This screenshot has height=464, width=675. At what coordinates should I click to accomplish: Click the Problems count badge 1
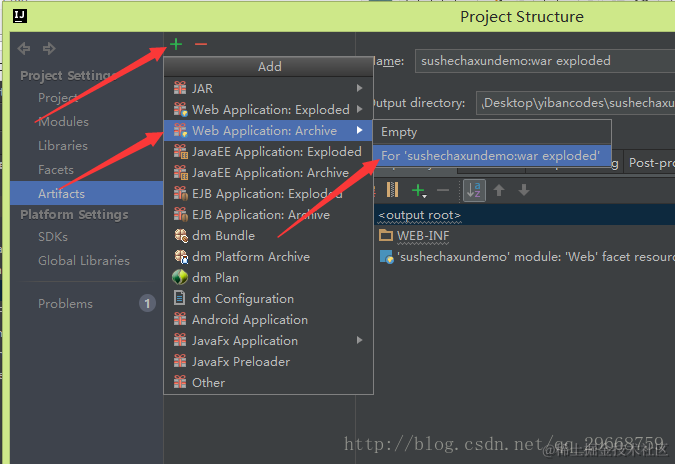(147, 303)
